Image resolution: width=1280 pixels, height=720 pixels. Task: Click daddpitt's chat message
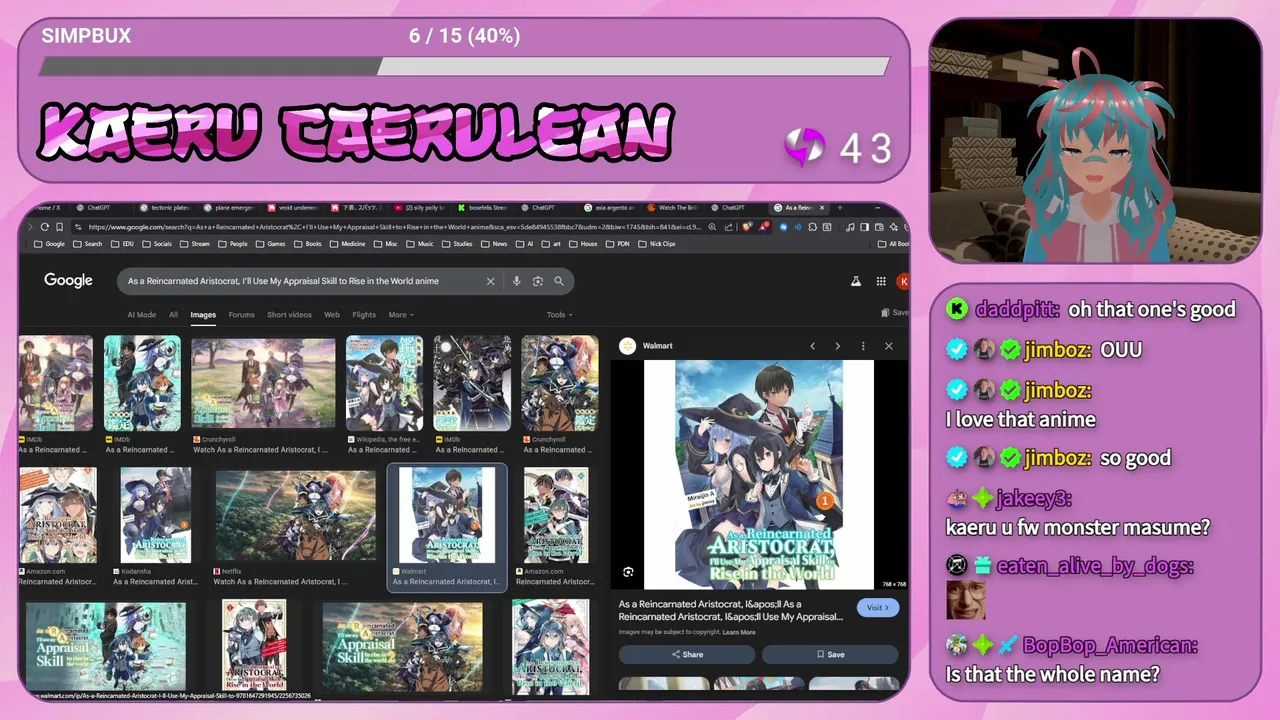pos(1152,309)
